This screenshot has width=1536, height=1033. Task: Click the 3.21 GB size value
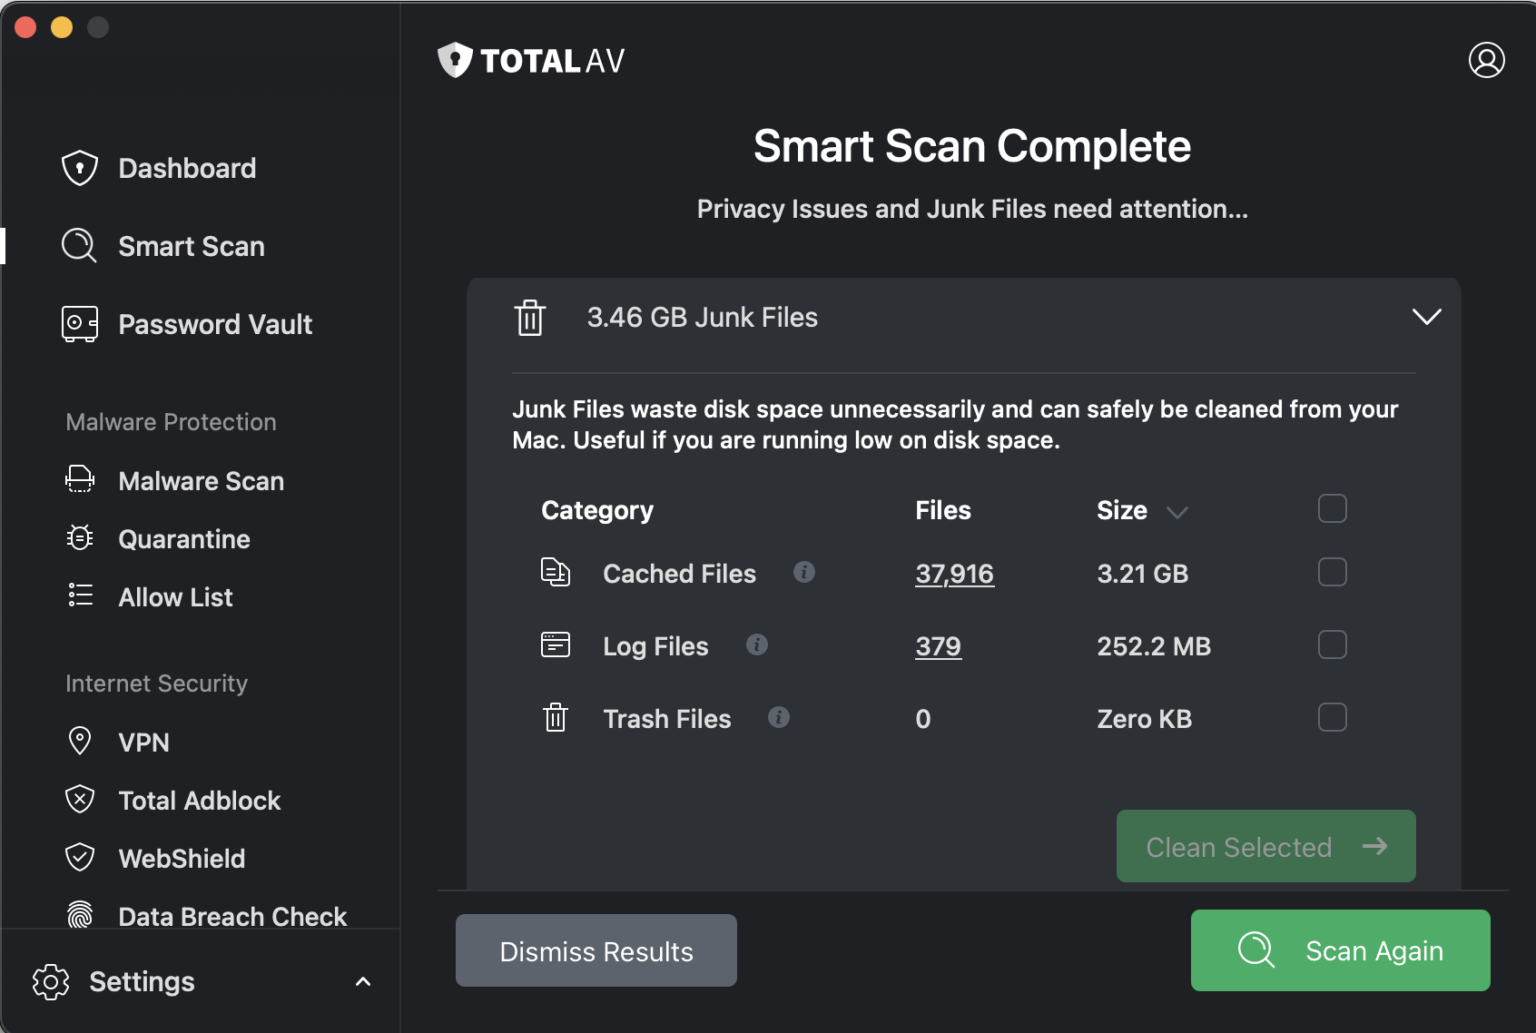point(1143,574)
